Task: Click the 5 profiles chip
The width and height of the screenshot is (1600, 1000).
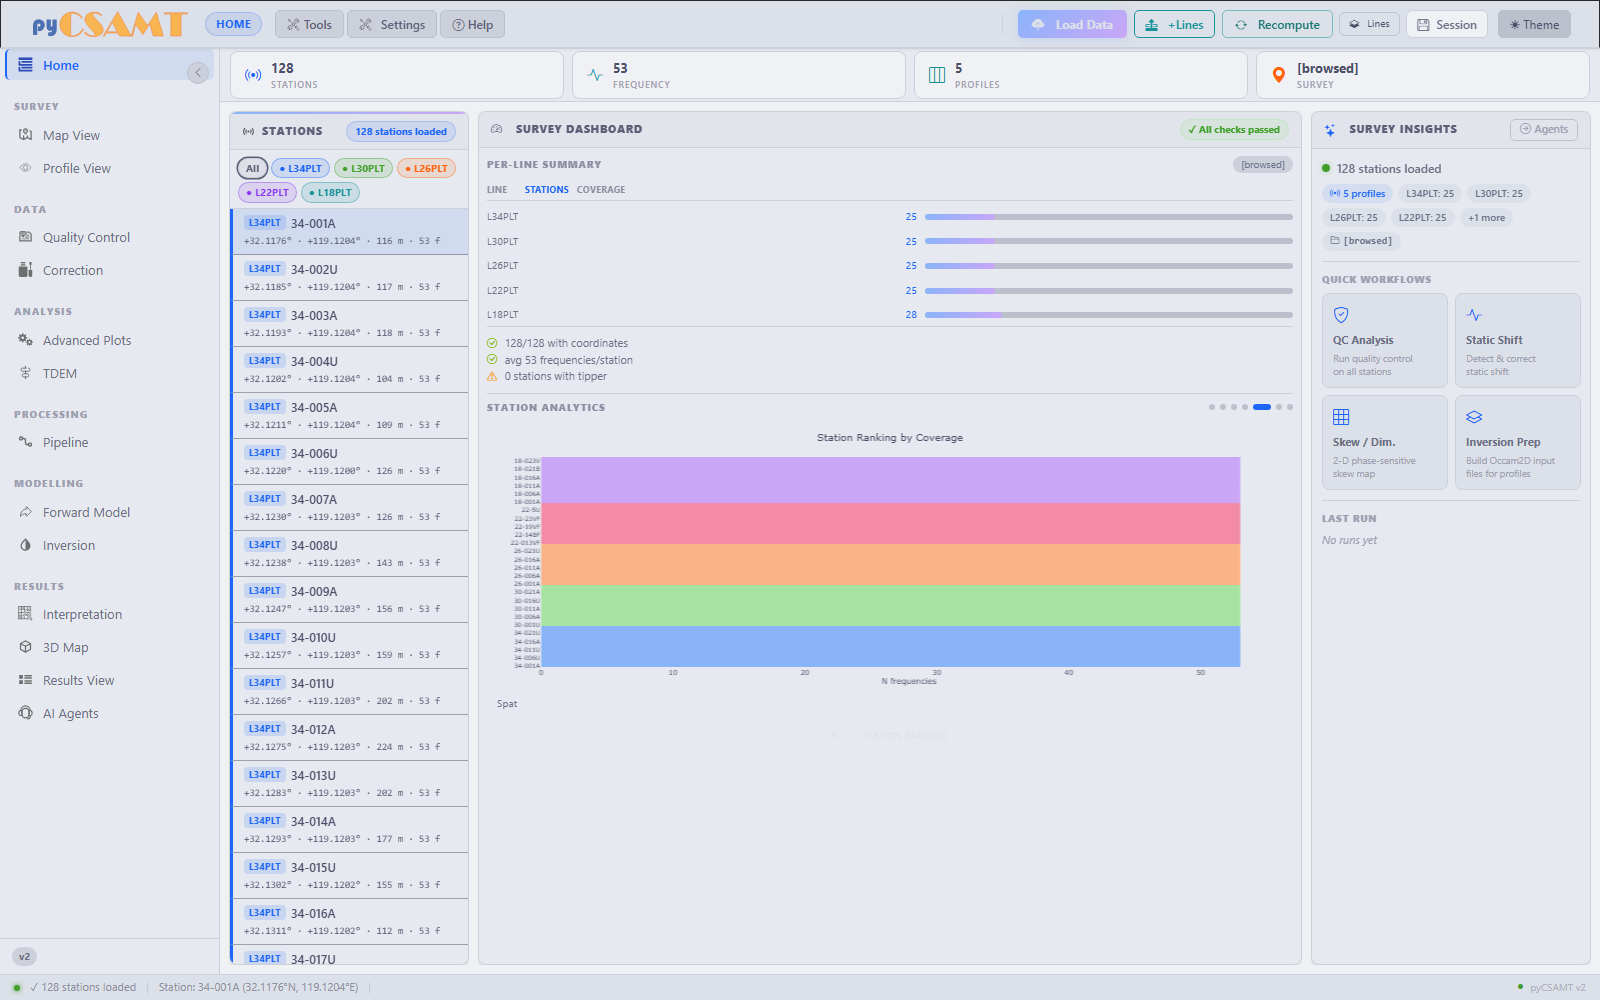Action: (1358, 193)
